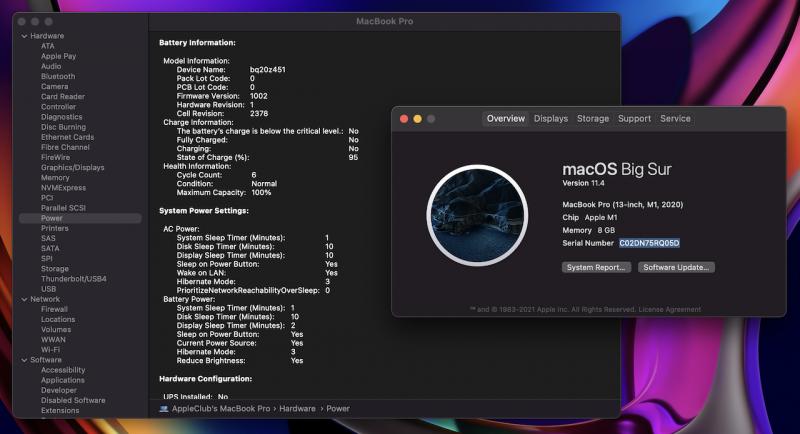Open Storage under Hardware
800x434 pixels.
(x=55, y=269)
